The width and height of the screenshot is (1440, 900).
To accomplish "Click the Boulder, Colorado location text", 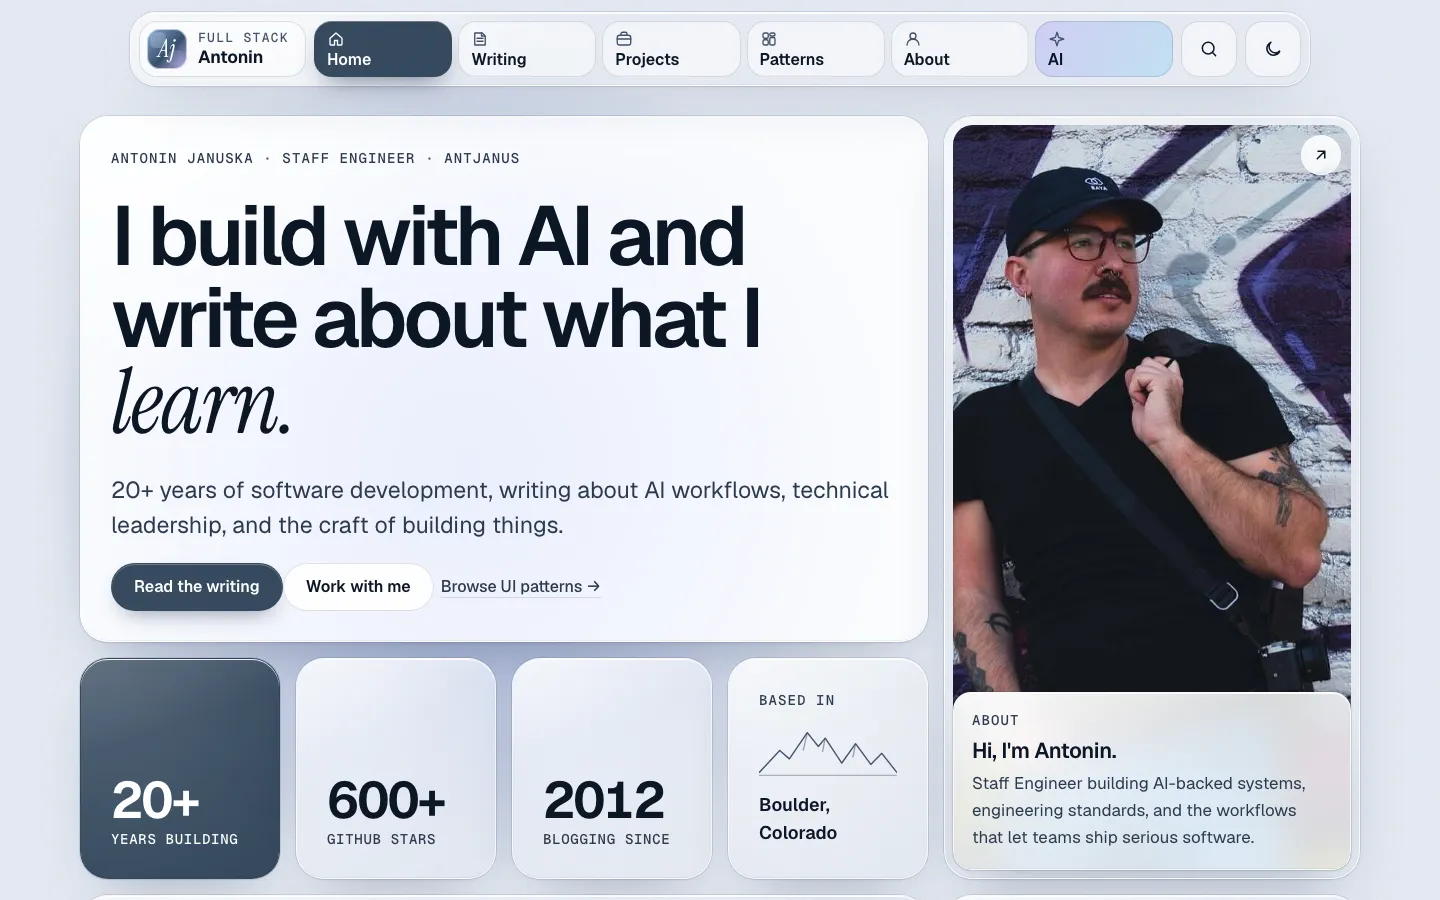I will tap(798, 819).
